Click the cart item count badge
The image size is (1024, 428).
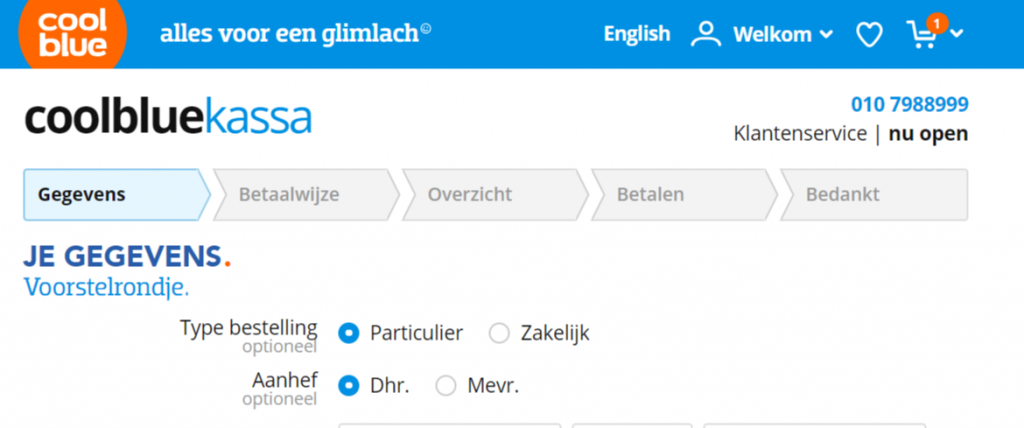pyautogui.click(x=937, y=24)
